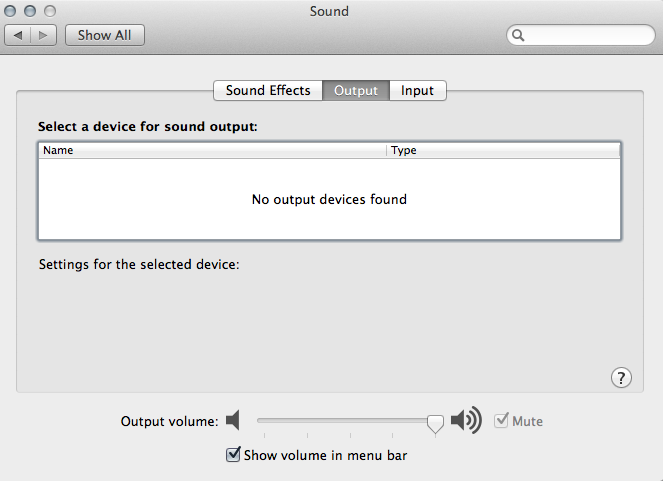Open the Input tab

417,90
